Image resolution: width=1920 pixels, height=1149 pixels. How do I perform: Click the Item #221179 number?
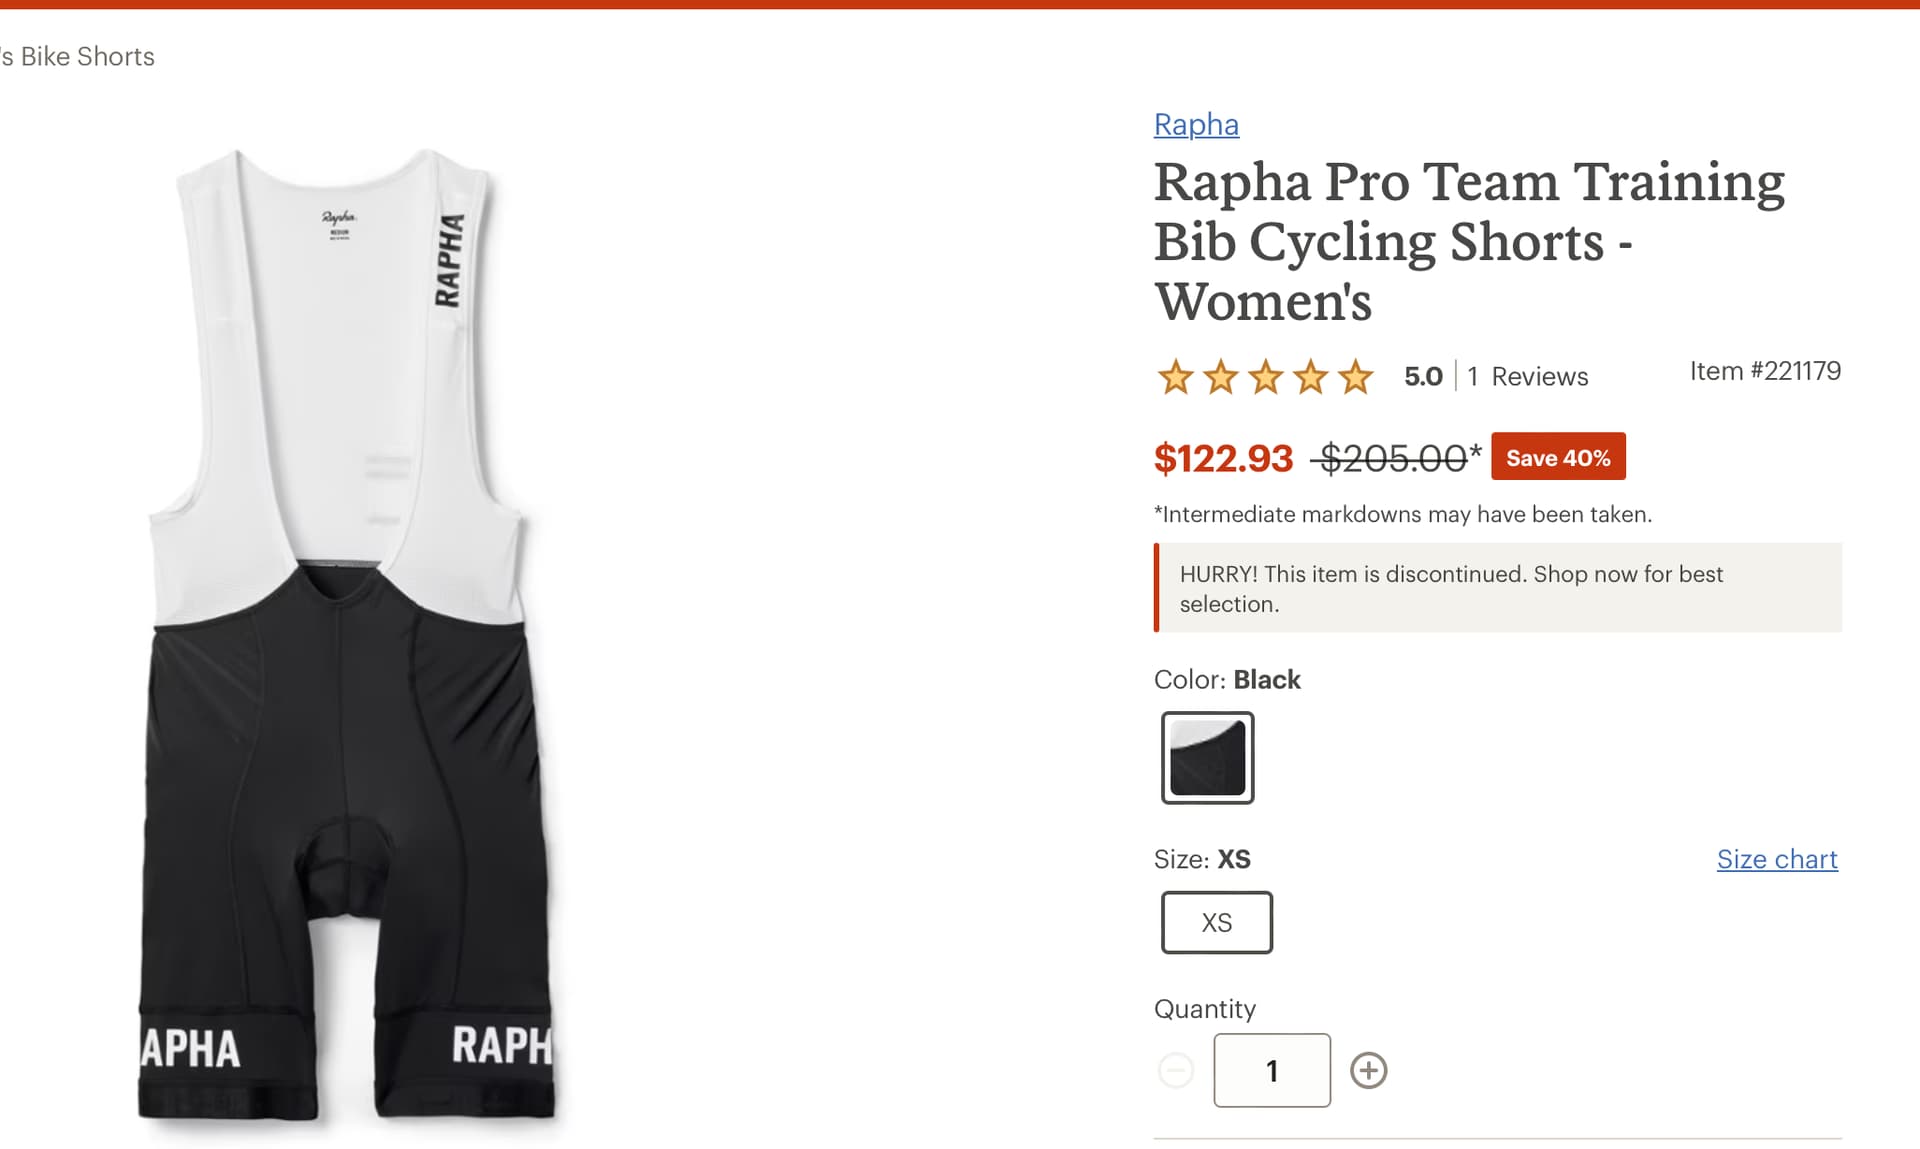click(1764, 371)
